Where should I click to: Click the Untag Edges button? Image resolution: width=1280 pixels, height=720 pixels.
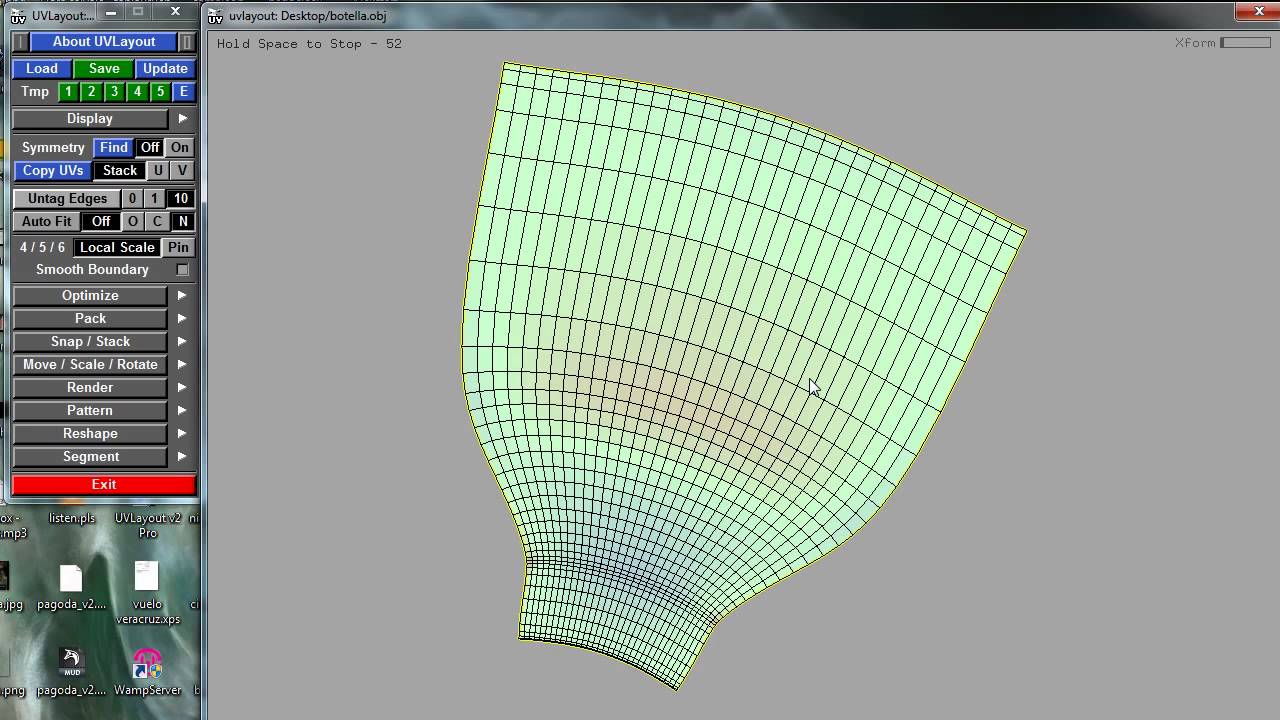pos(67,198)
